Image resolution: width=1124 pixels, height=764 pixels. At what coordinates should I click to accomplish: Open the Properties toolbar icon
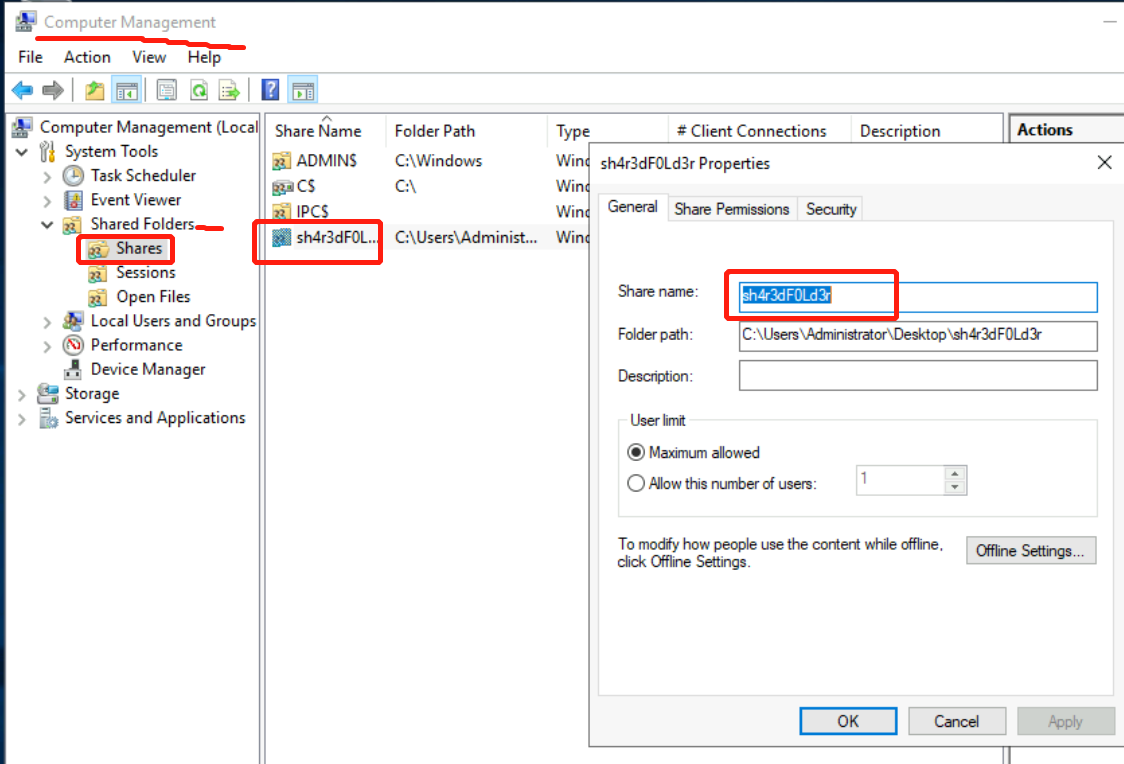(x=167, y=91)
